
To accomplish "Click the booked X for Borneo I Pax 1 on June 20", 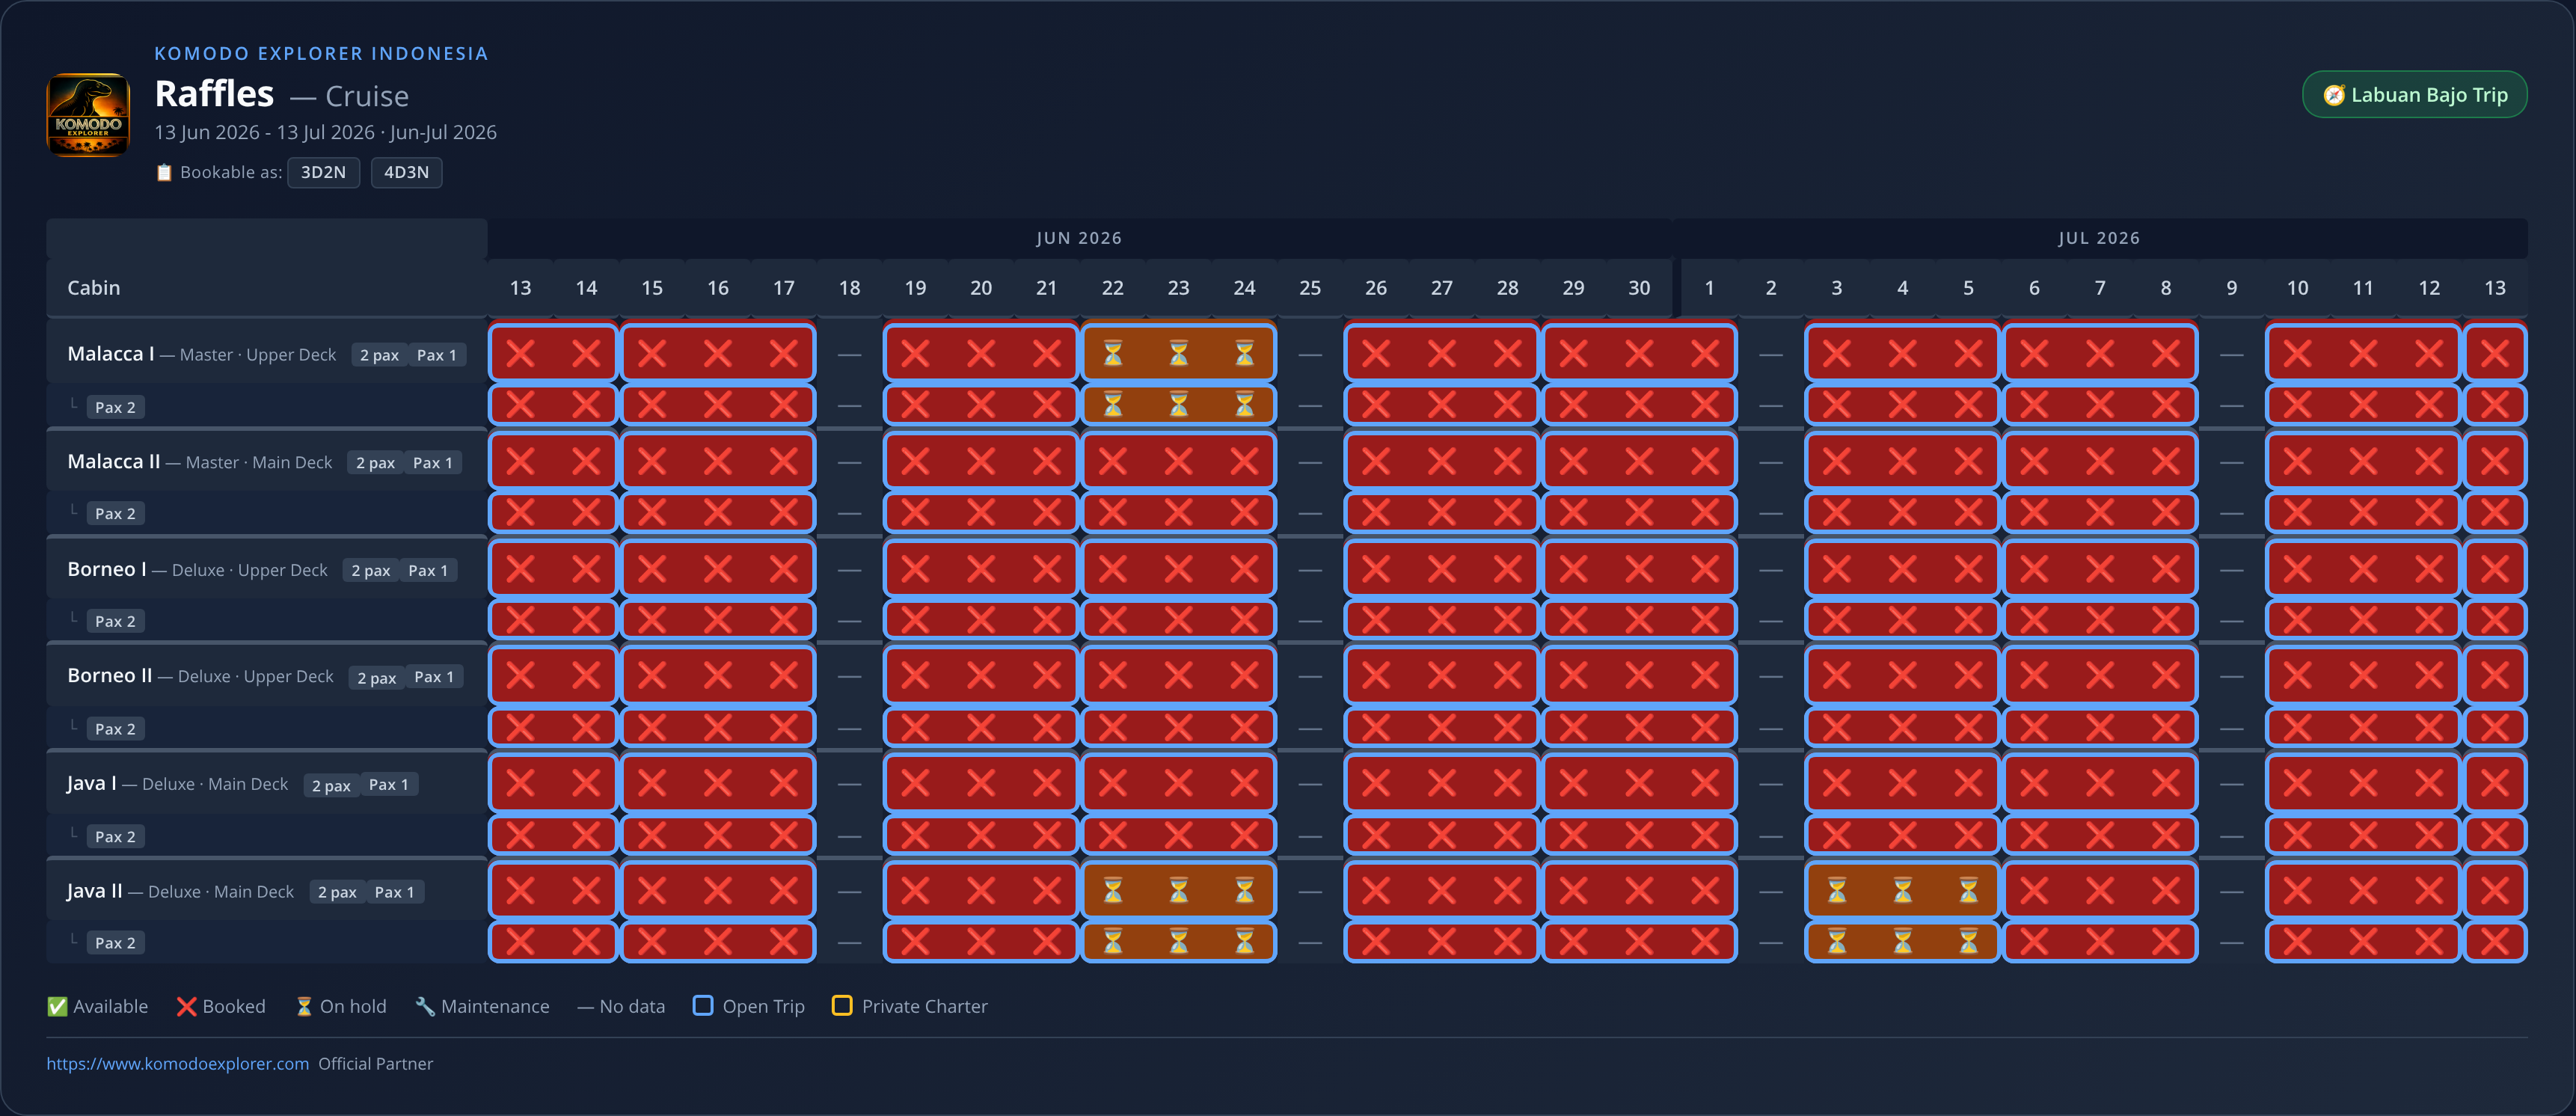I will pyautogui.click(x=981, y=568).
